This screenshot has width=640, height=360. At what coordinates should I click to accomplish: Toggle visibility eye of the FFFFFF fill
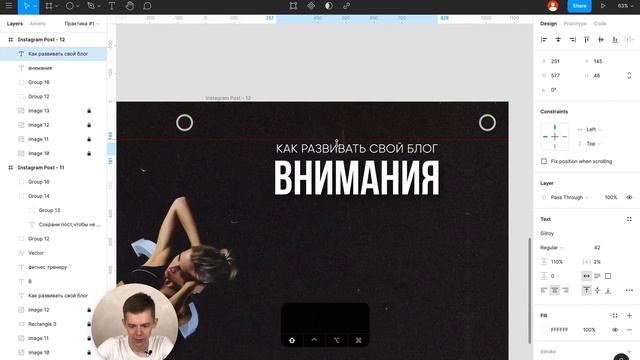tap(615, 330)
